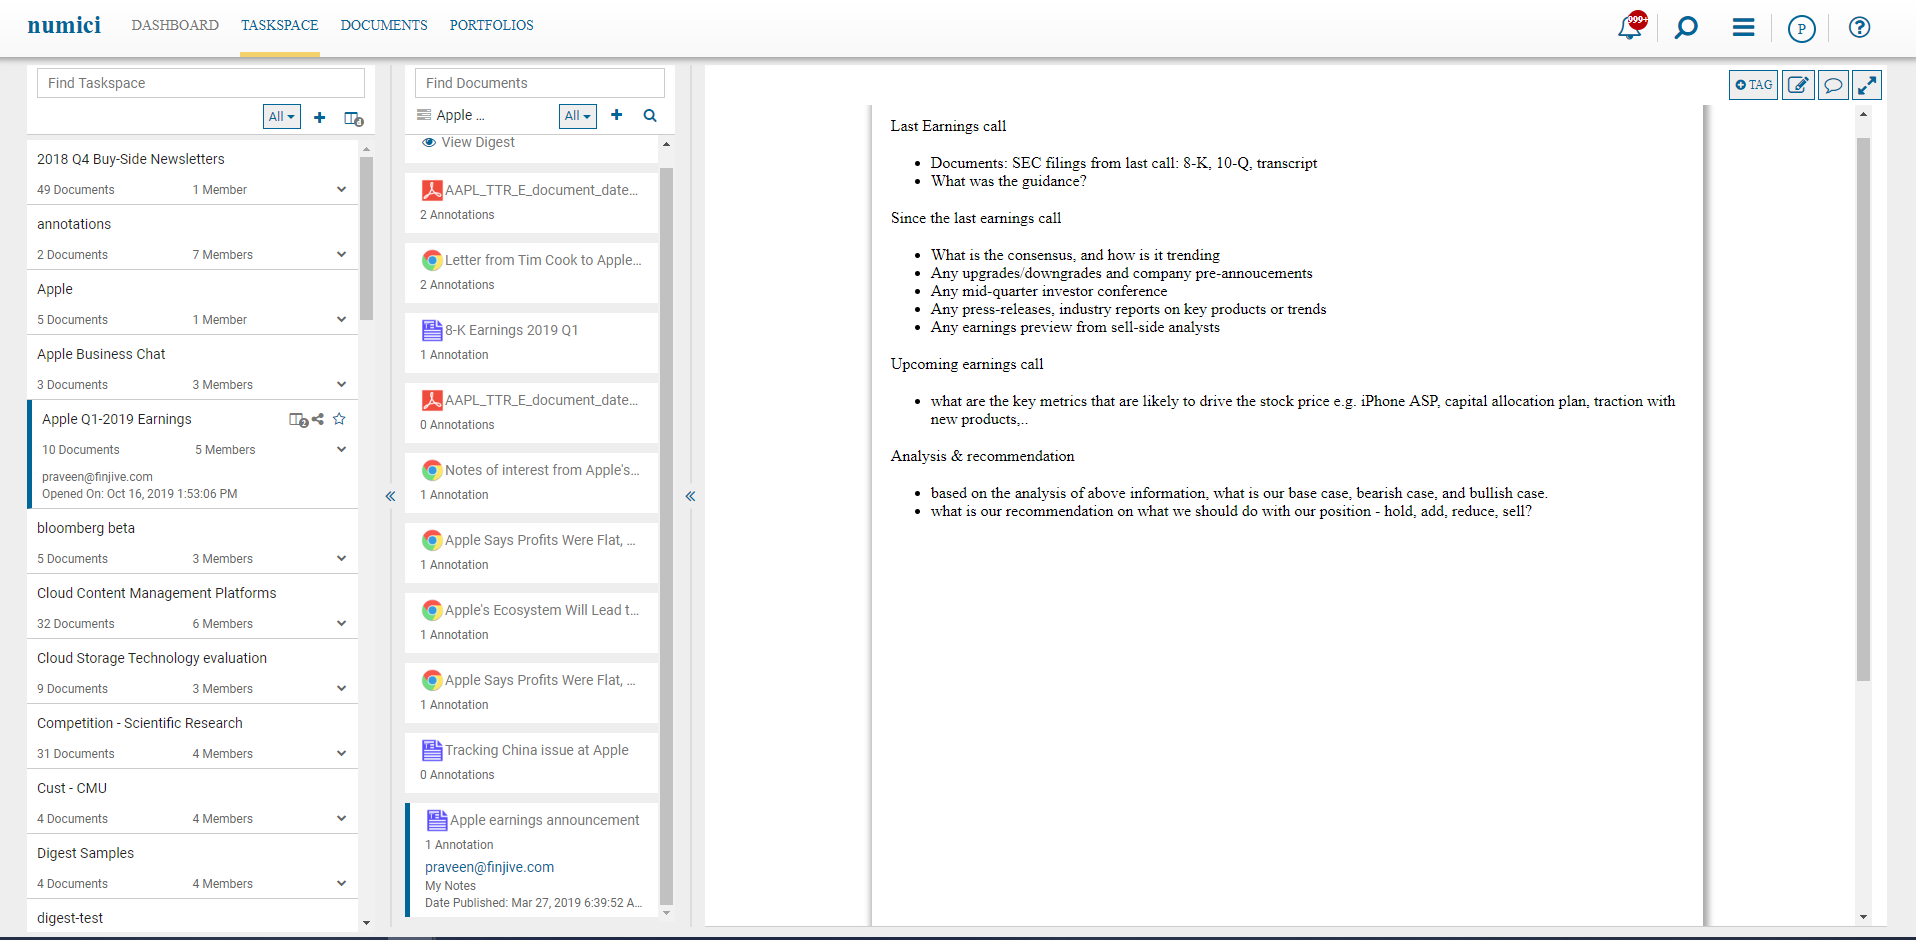
Task: Click praveen@finjive.com link in document card
Action: [489, 867]
